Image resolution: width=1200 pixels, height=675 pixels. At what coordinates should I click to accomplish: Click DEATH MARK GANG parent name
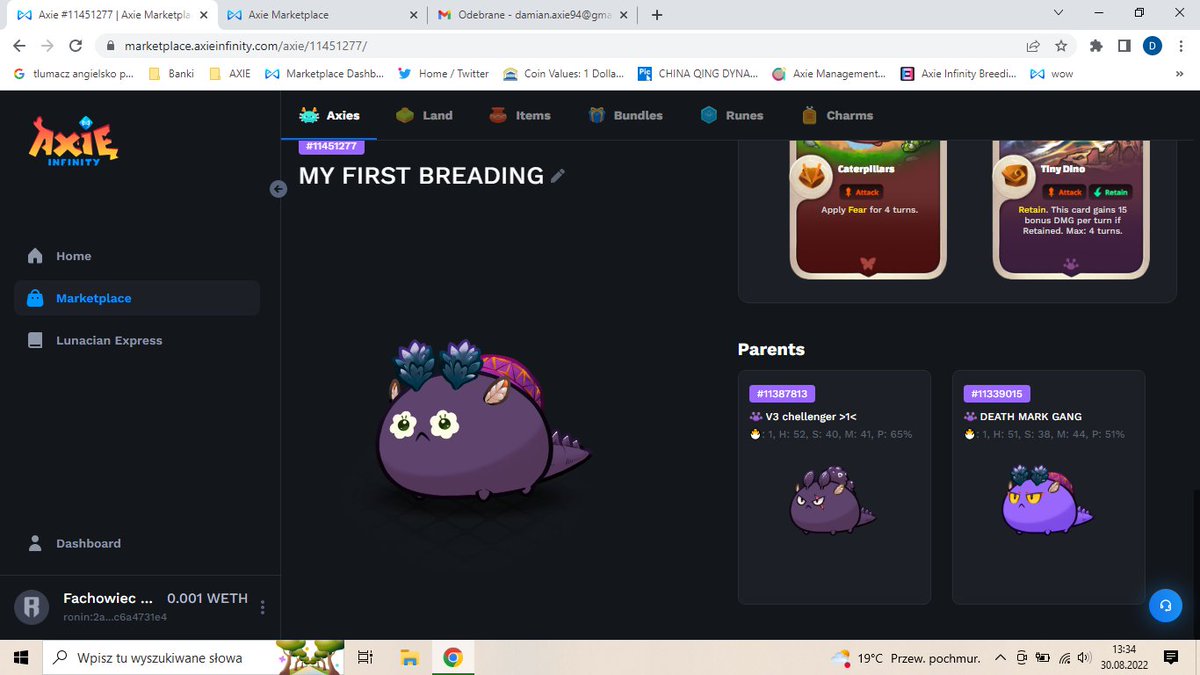[1030, 416]
